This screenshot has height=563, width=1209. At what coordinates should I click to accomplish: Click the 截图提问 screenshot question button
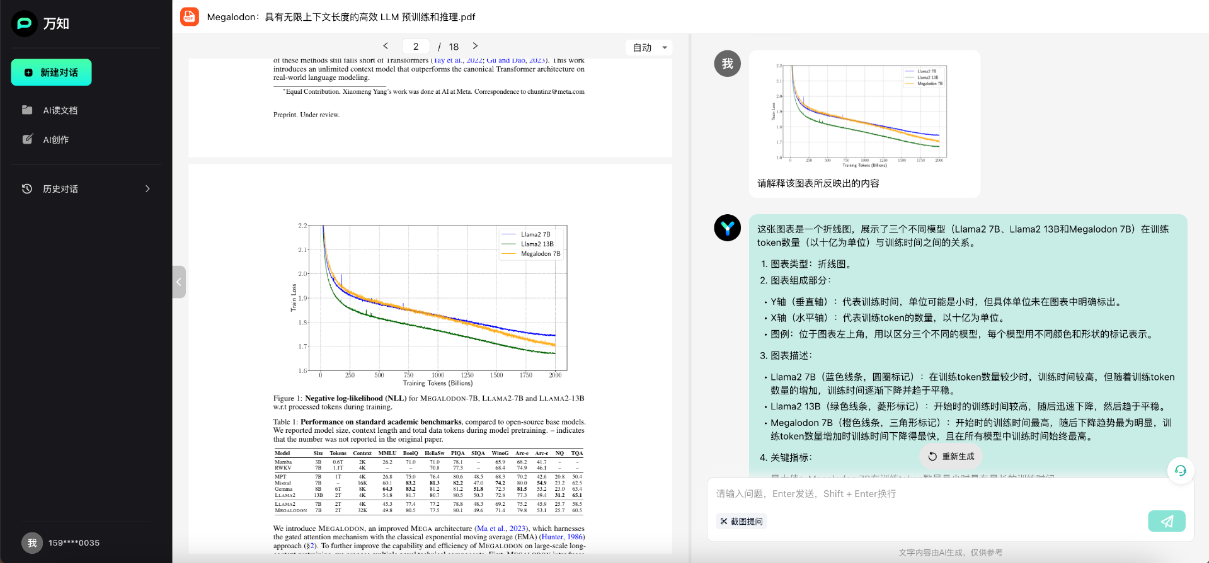[x=741, y=521]
